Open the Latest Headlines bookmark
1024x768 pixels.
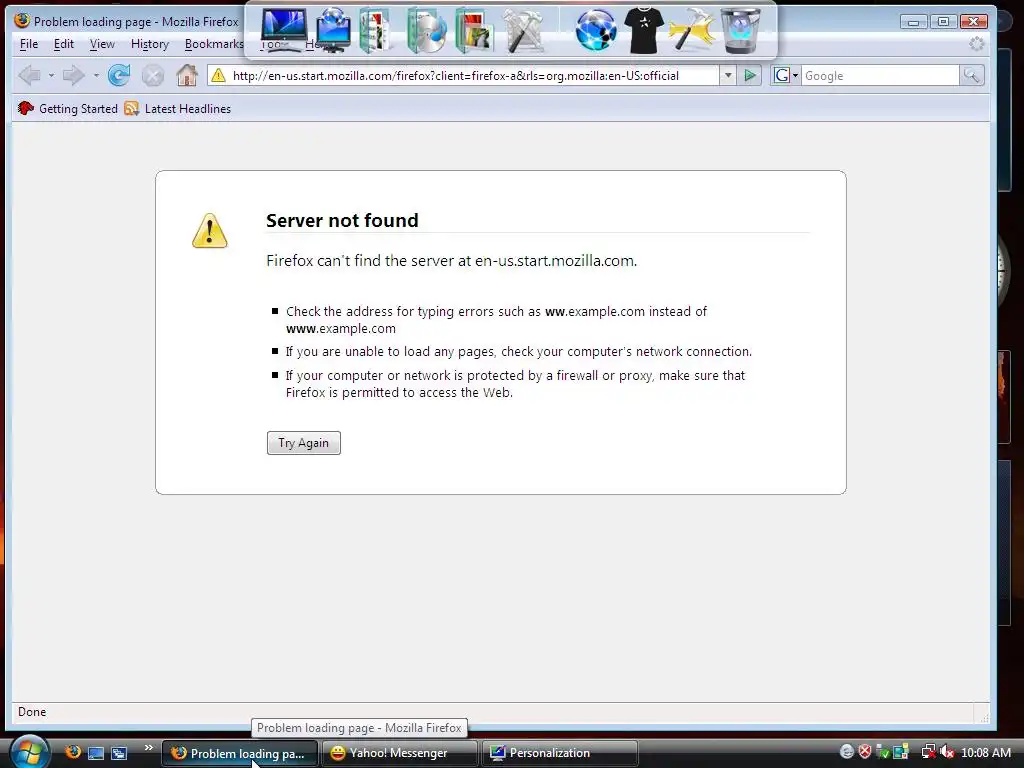178,108
